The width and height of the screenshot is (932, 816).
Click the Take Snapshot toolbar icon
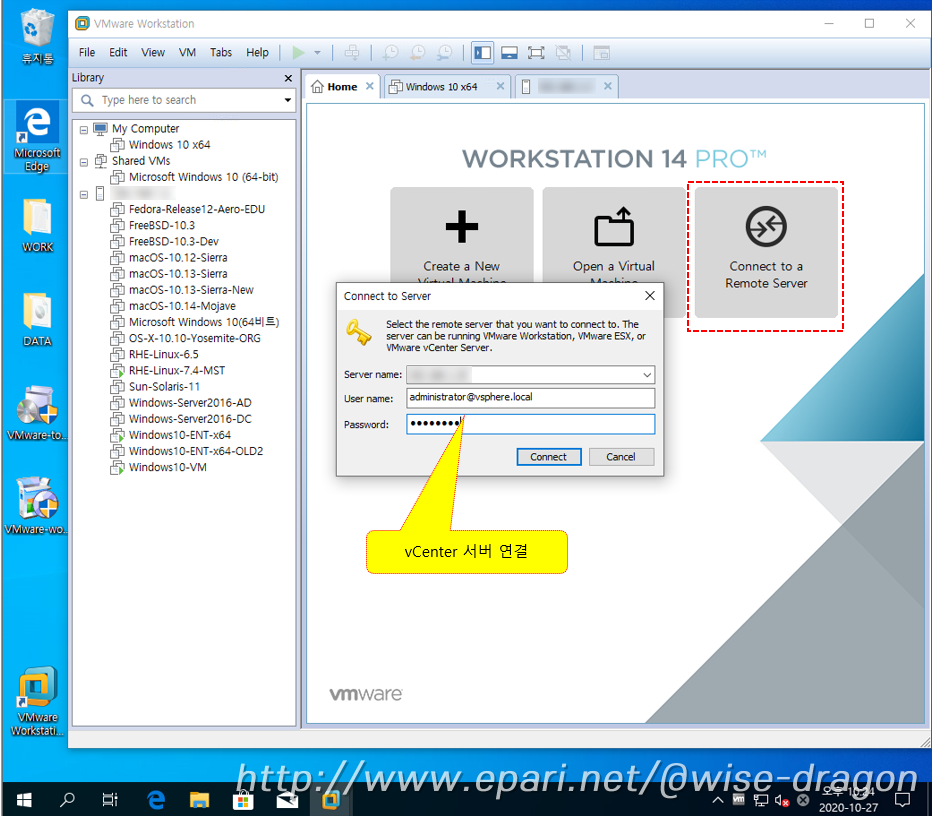point(391,53)
